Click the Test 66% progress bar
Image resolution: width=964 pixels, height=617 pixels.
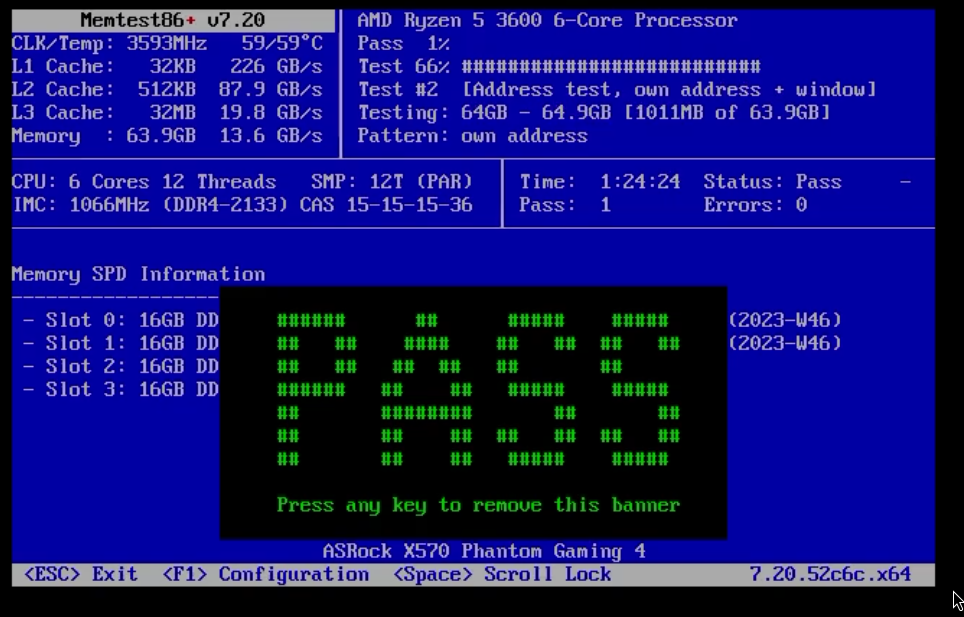click(x=610, y=67)
